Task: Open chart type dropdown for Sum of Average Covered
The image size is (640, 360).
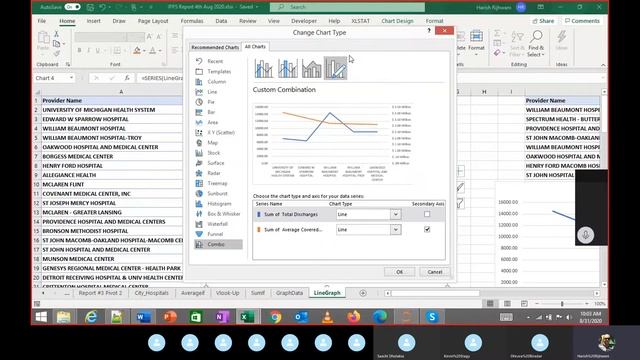Action: (395, 230)
